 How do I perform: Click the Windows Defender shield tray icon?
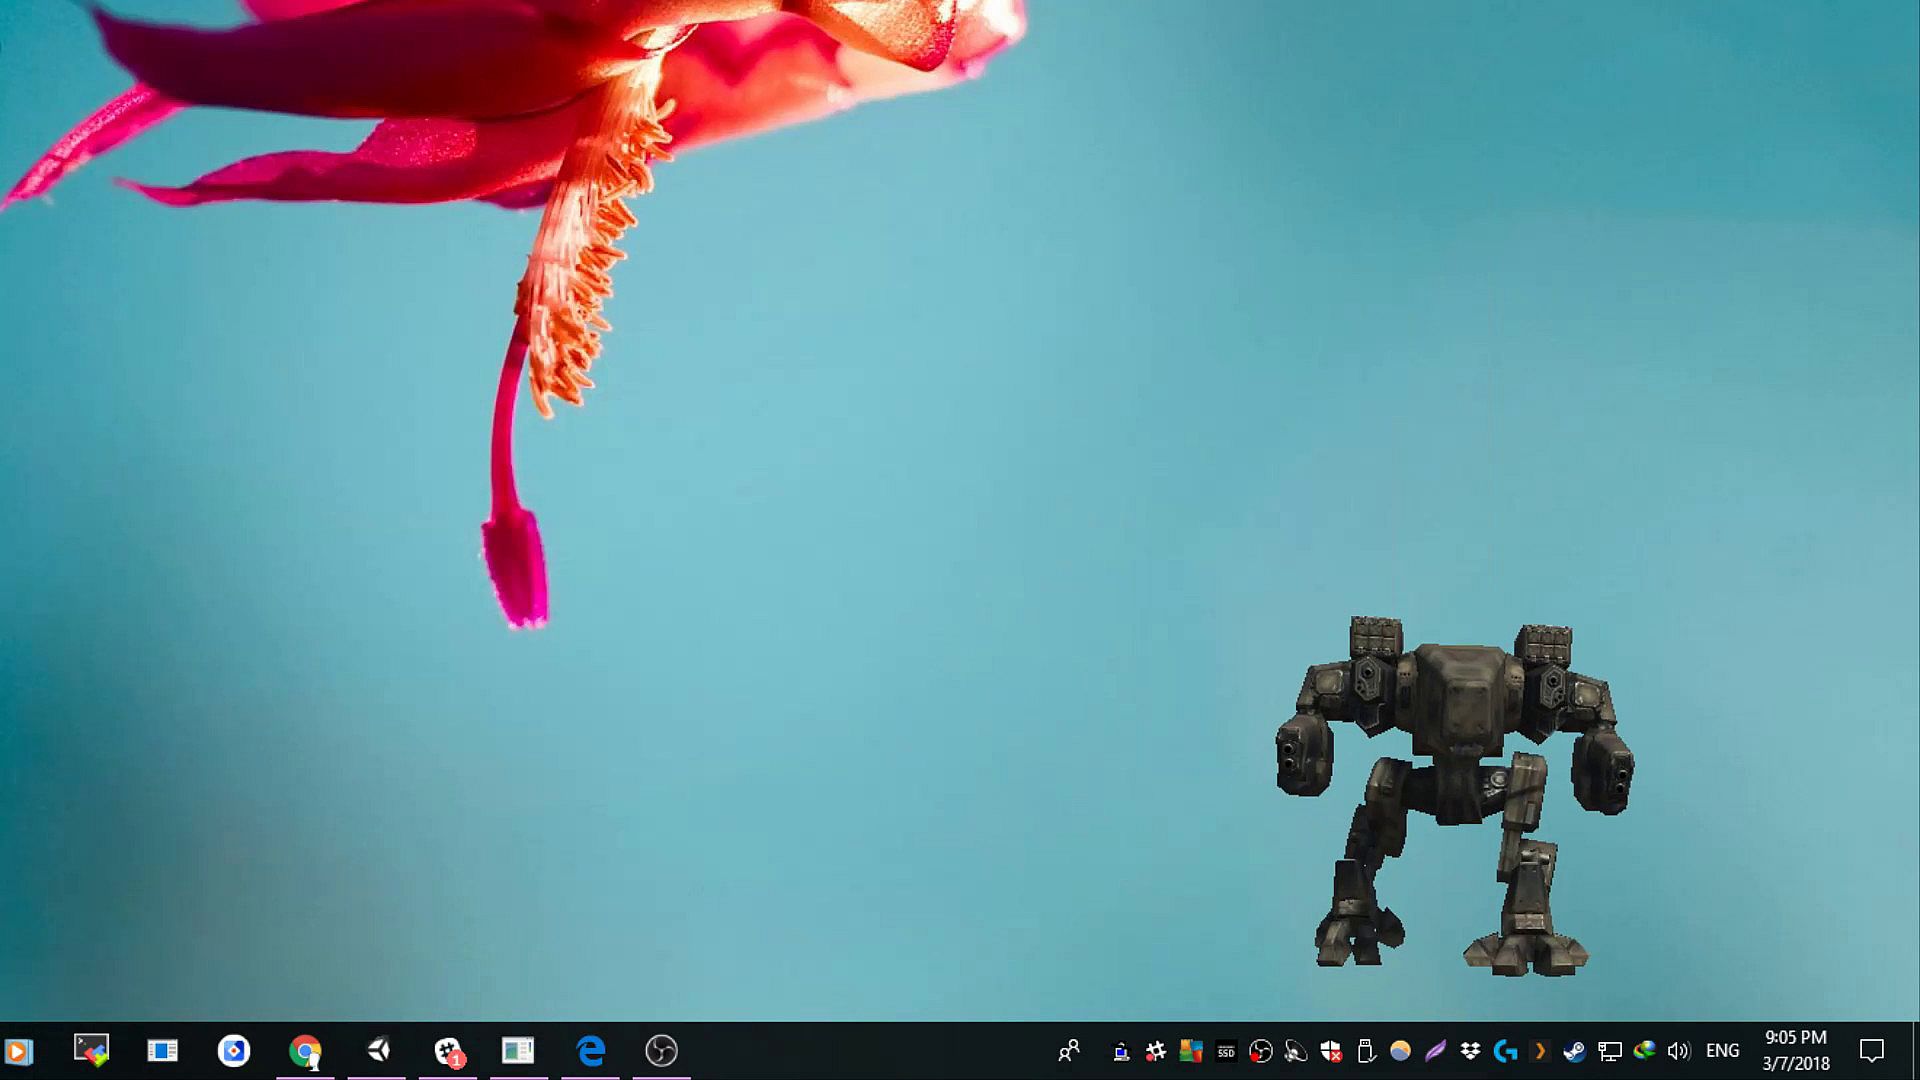pyautogui.click(x=1330, y=1051)
